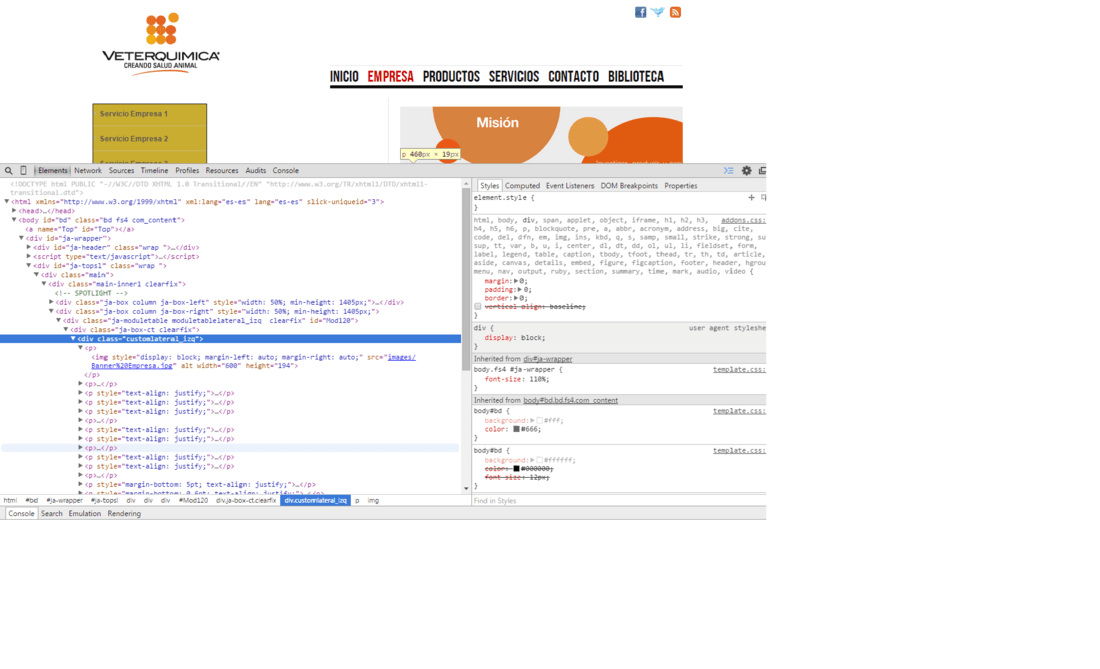The image size is (1100, 669).
Task: Open the PRODUCTOS menu item
Action: 451,76
